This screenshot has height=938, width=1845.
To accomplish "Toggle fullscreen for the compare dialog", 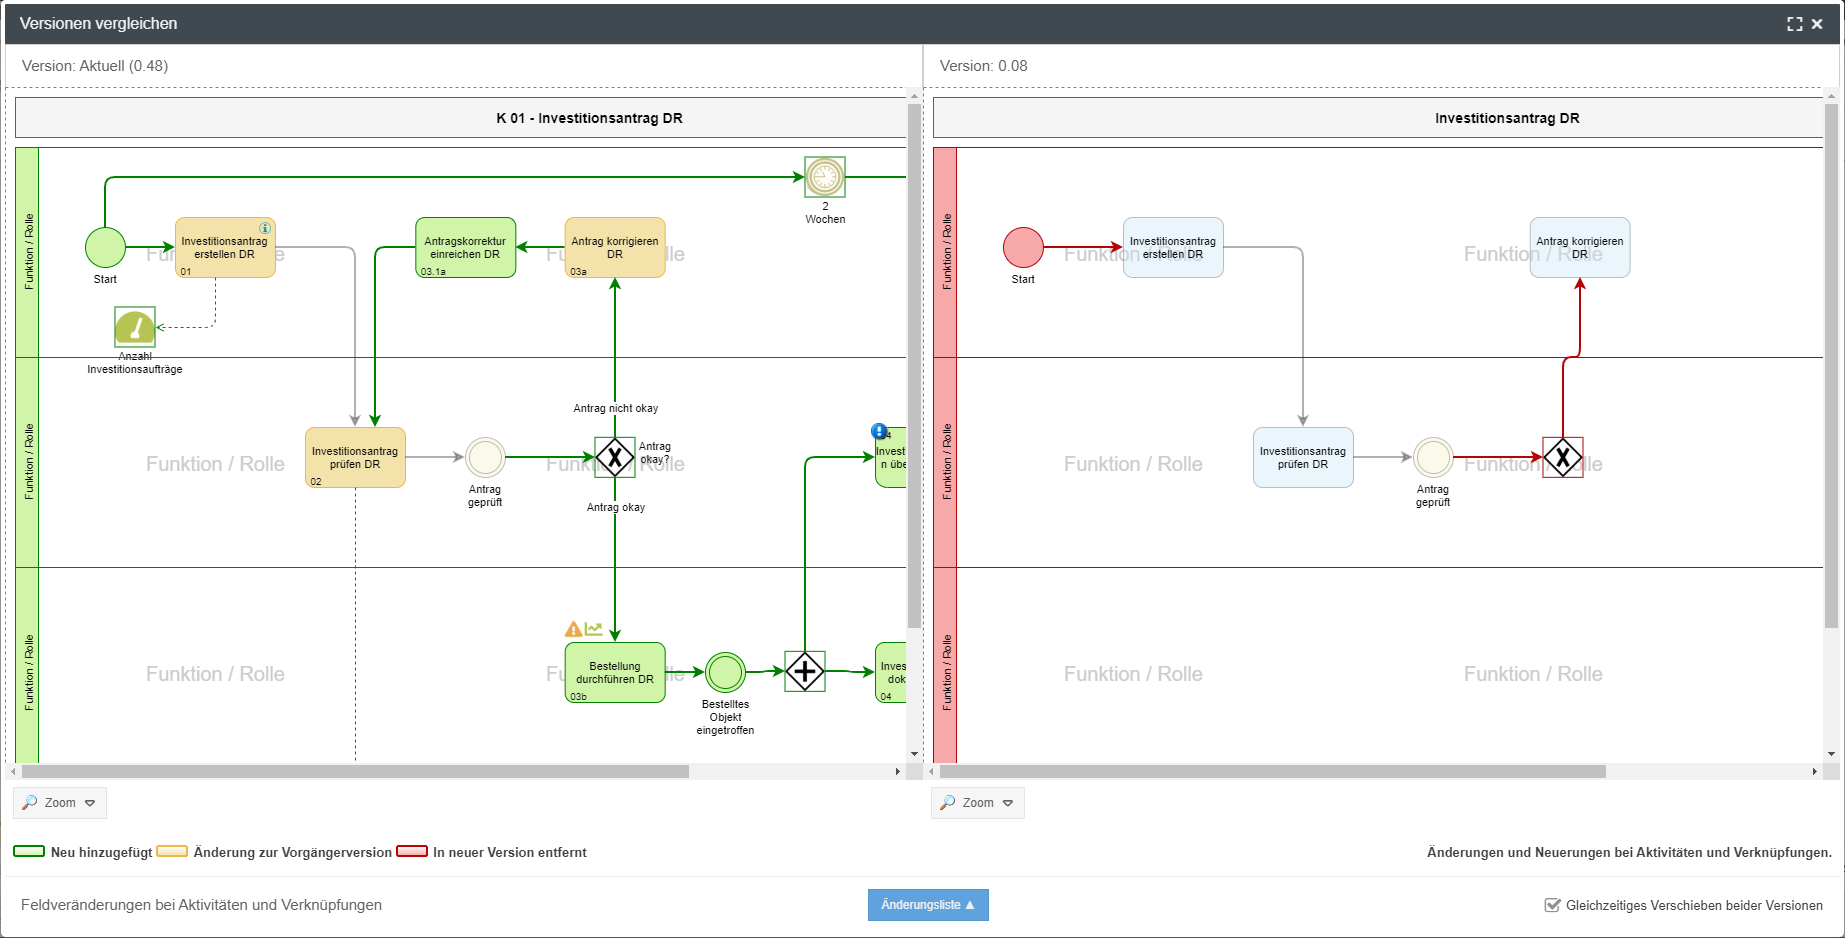I will pos(1795,24).
